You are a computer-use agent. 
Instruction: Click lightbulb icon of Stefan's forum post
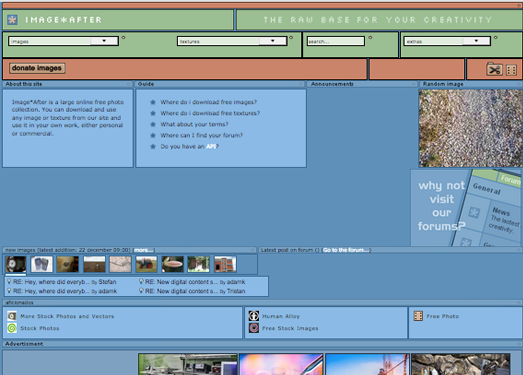click(9, 282)
